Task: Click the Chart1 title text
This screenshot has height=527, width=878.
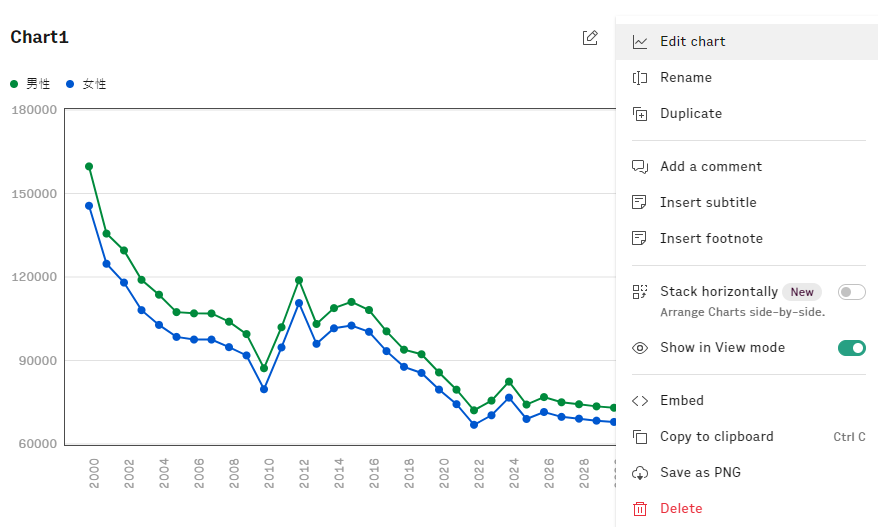Action: point(39,38)
